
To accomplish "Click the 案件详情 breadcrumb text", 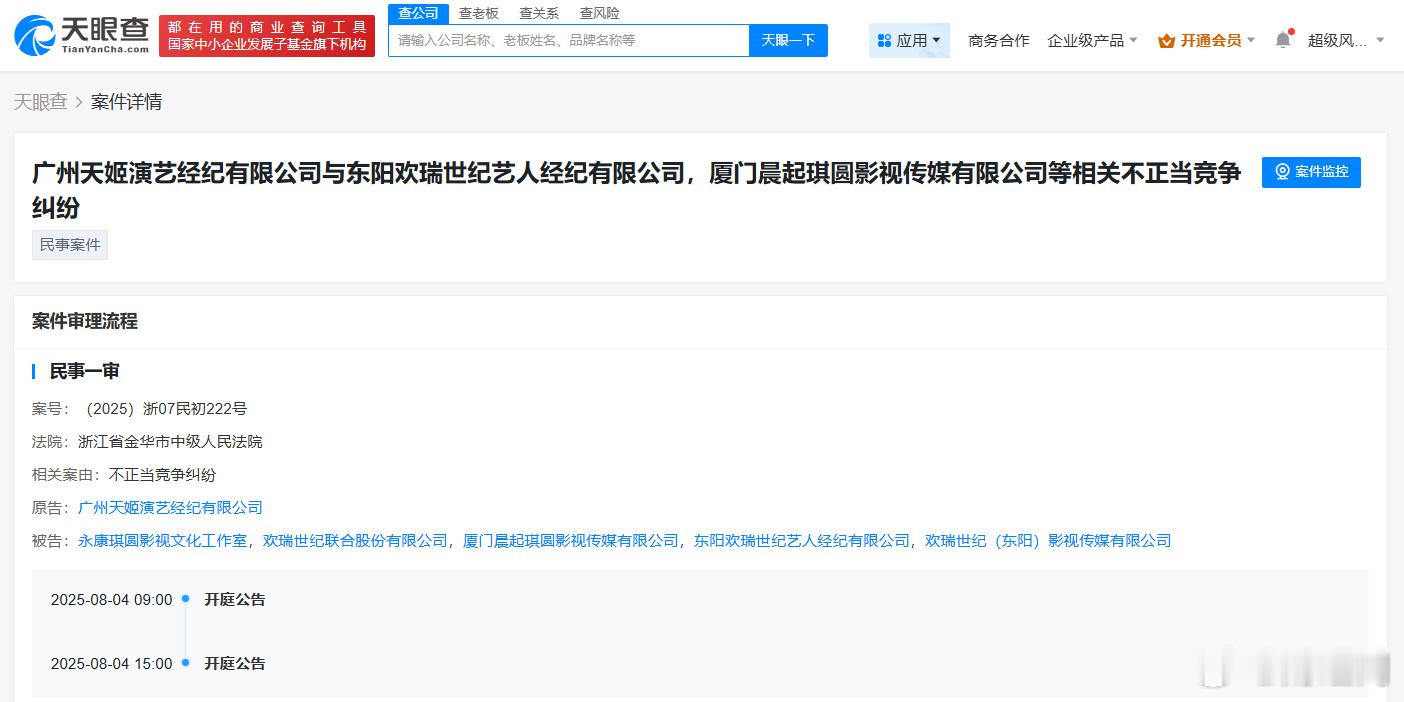I will point(126,102).
